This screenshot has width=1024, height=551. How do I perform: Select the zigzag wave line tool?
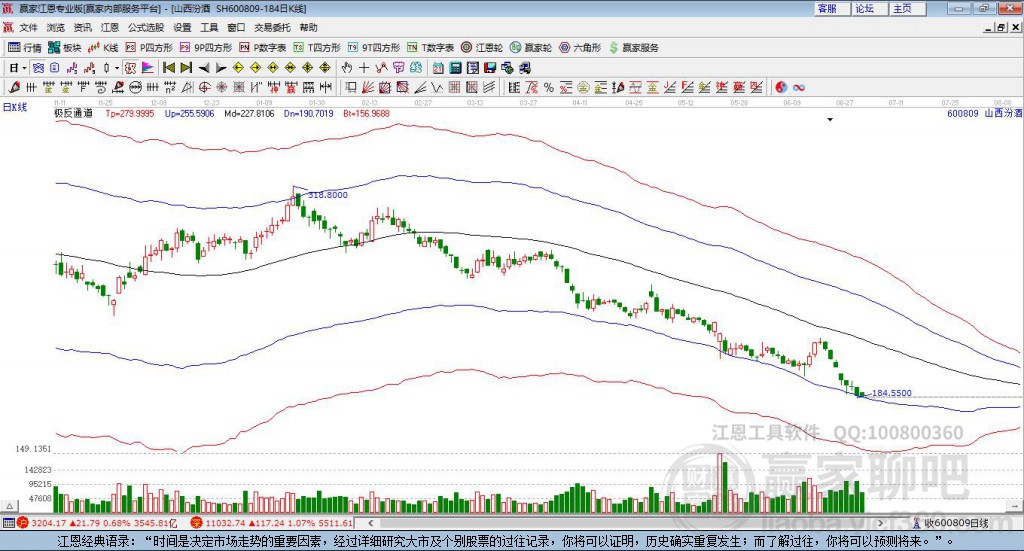coord(437,87)
